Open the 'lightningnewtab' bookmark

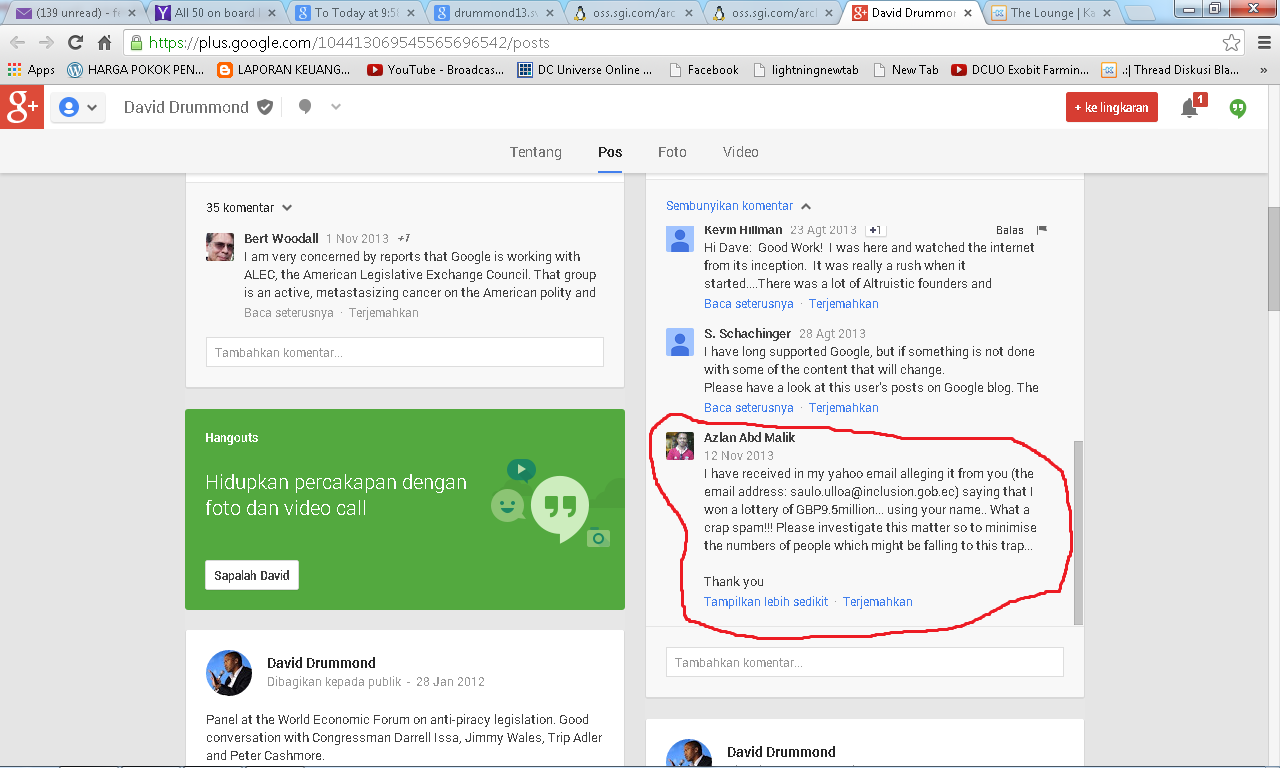pos(805,70)
